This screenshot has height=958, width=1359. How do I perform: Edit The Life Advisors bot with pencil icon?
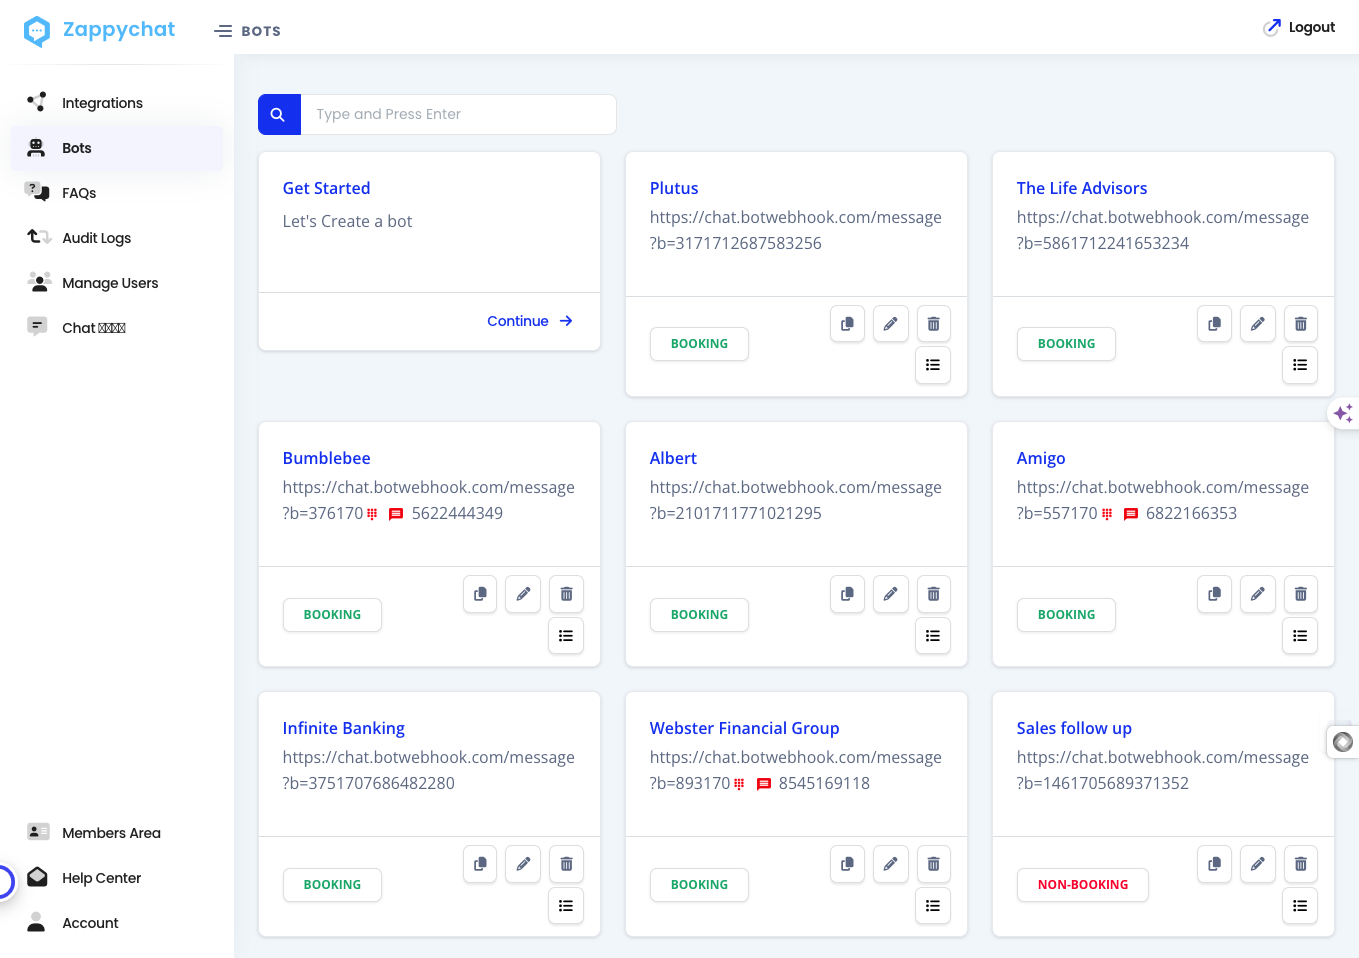point(1257,324)
